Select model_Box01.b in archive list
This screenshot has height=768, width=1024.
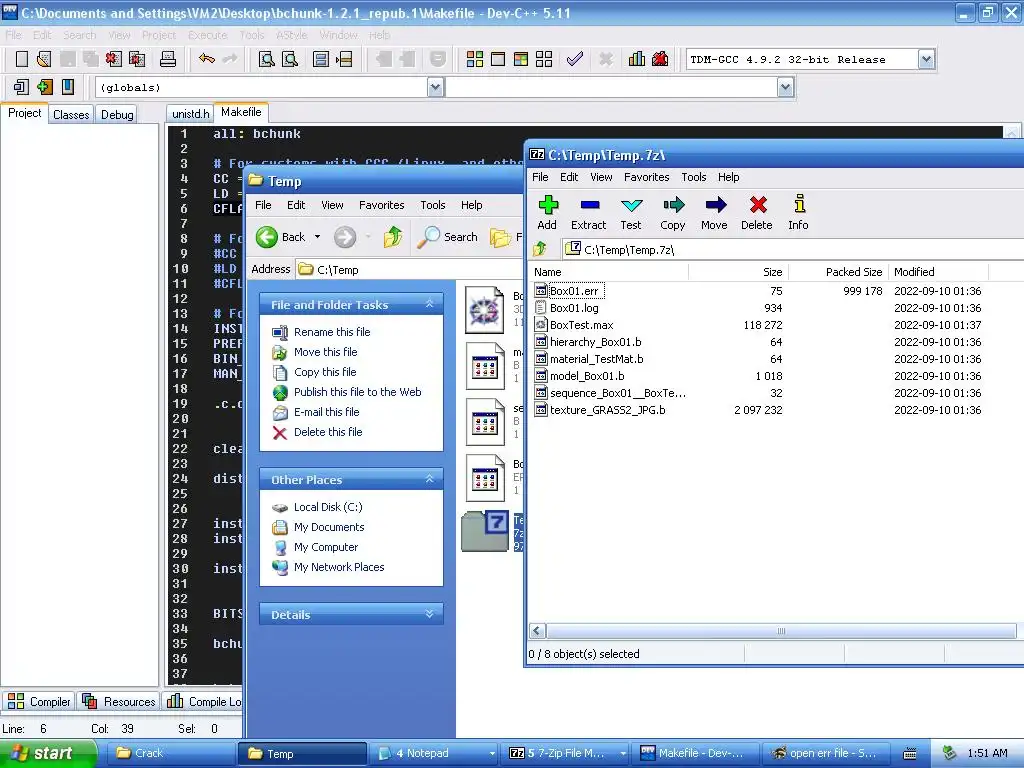586,376
